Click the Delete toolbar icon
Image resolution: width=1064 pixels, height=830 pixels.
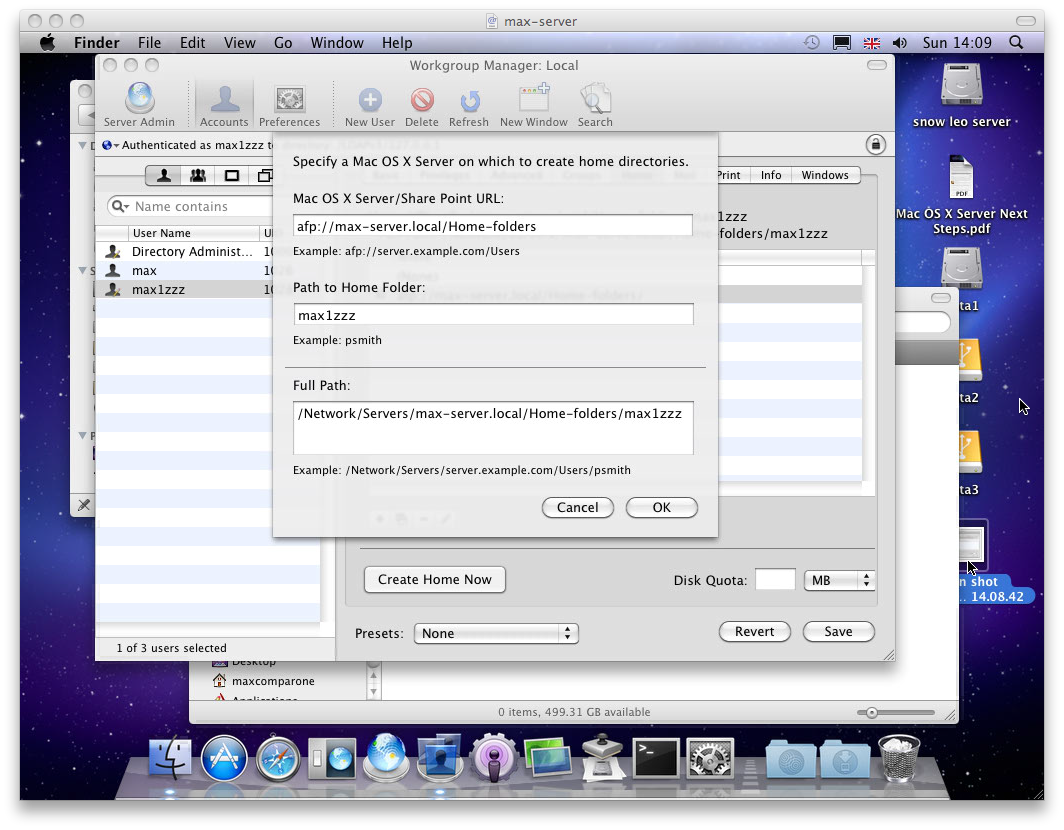[x=421, y=105]
